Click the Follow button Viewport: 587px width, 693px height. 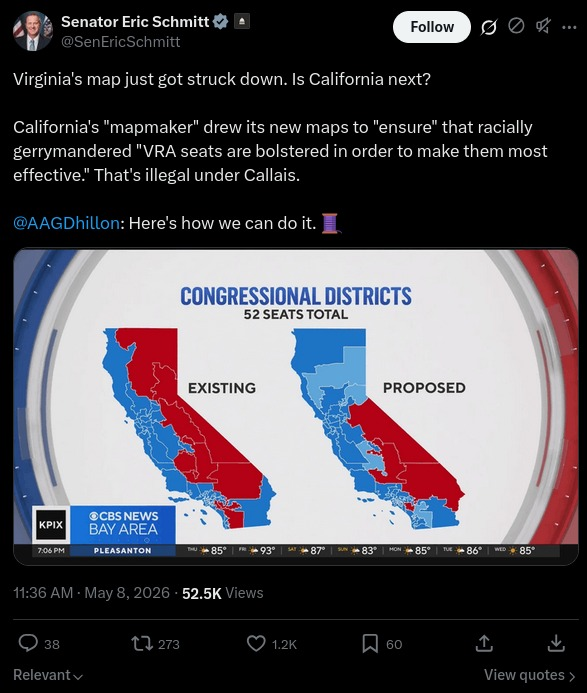[x=431, y=27]
